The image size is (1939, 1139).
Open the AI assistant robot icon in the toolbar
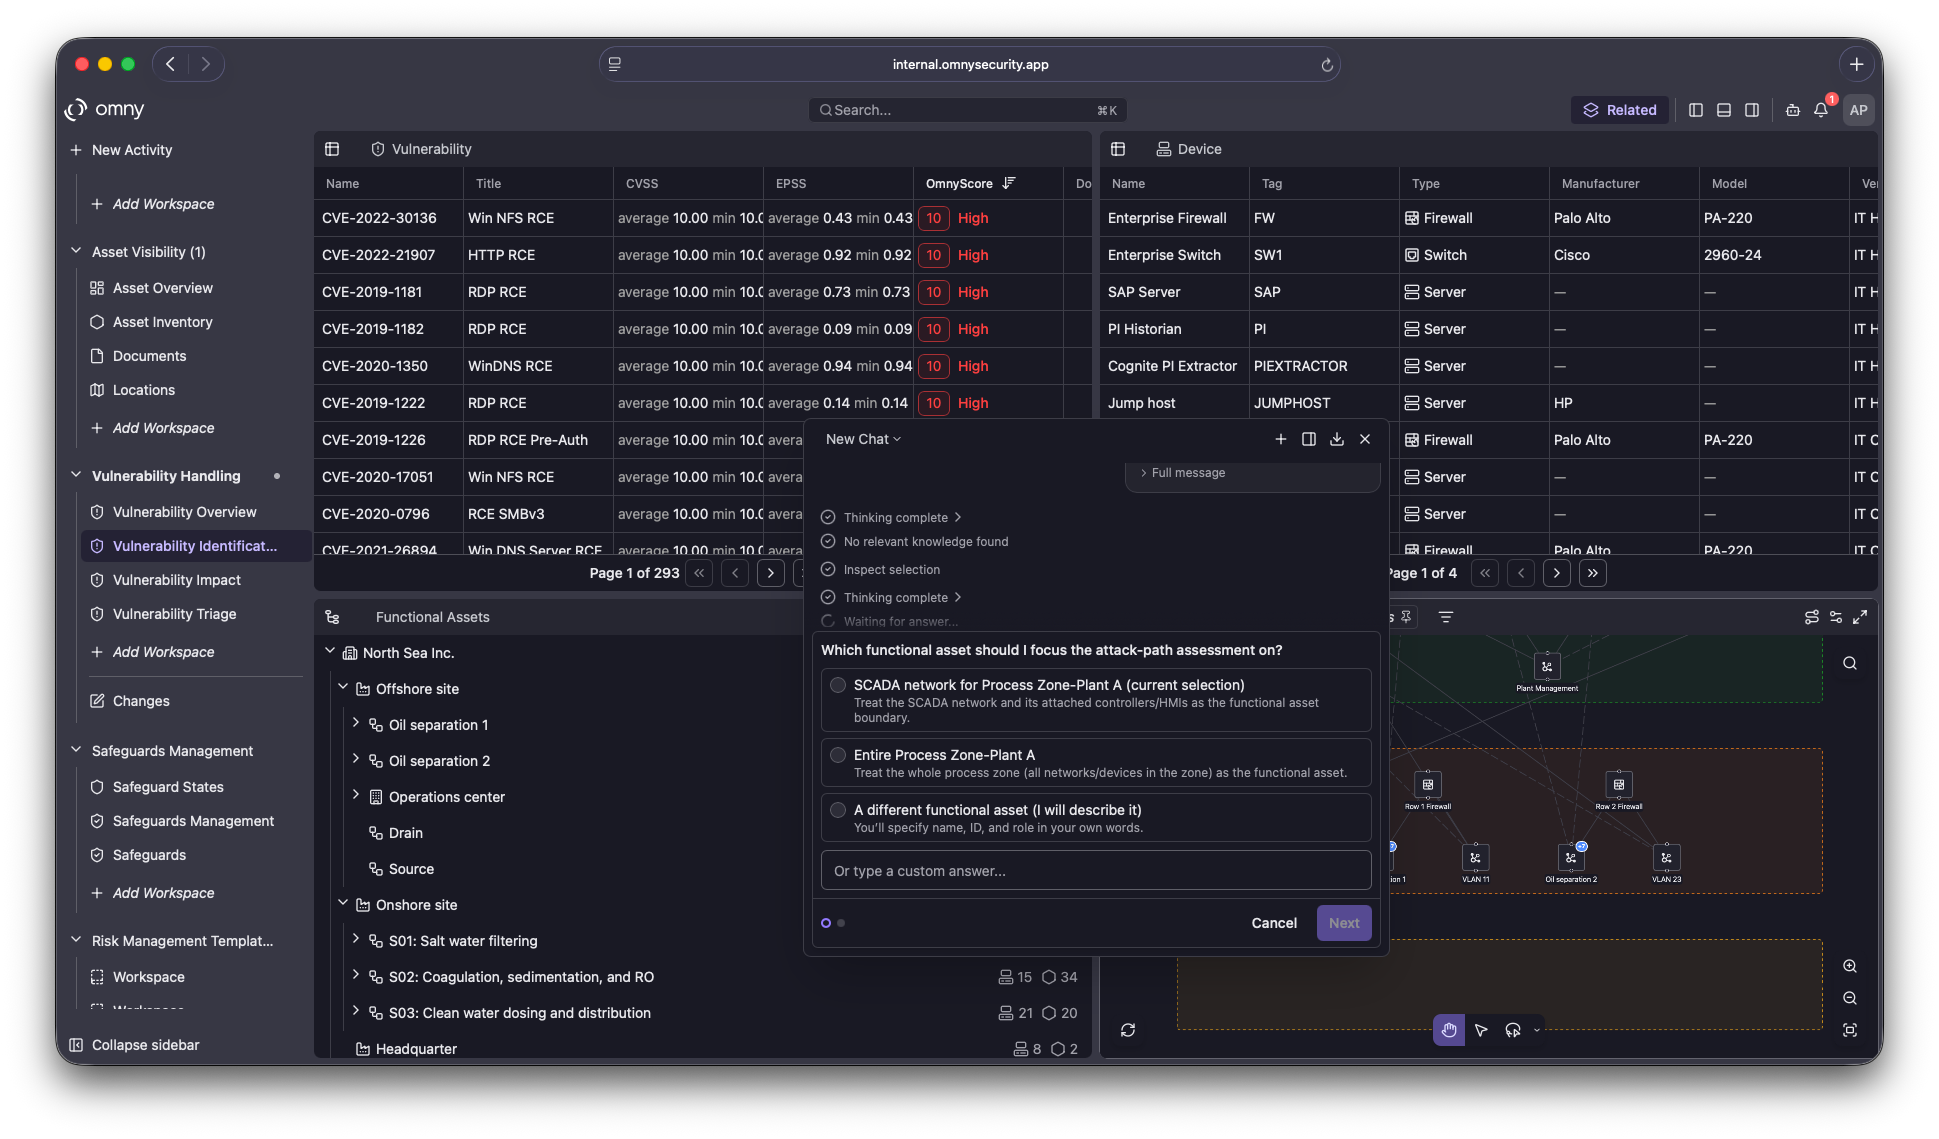point(1792,110)
